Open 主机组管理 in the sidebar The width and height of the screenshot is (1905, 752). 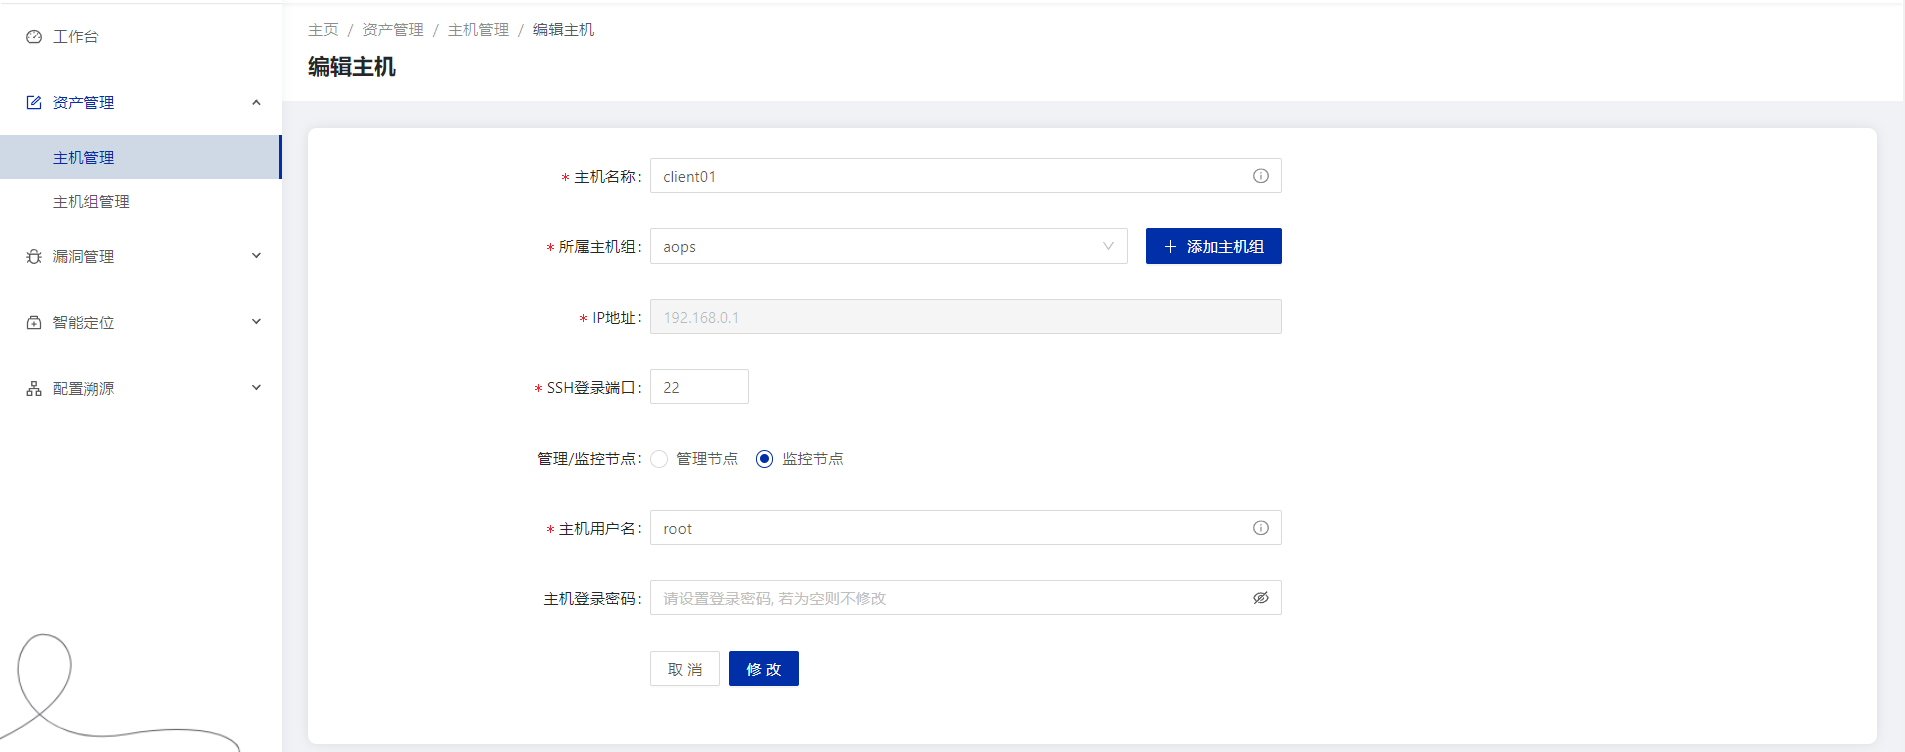tap(91, 202)
